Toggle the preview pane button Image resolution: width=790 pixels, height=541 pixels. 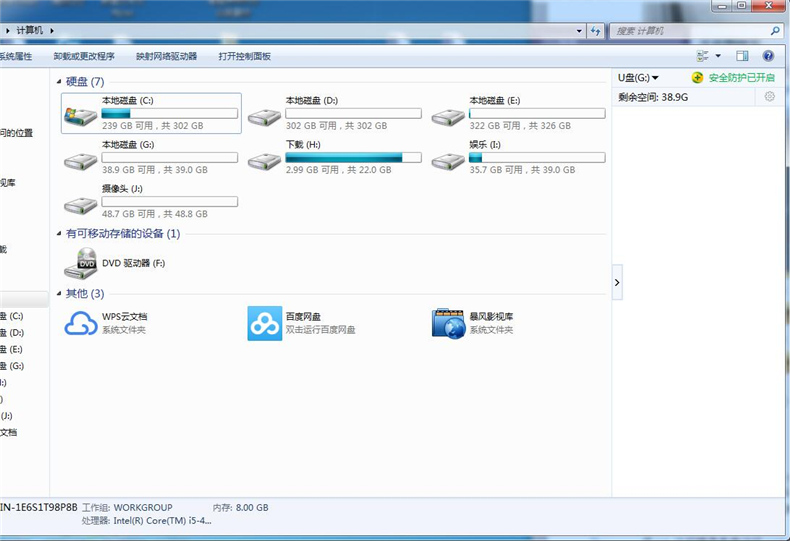pos(742,56)
